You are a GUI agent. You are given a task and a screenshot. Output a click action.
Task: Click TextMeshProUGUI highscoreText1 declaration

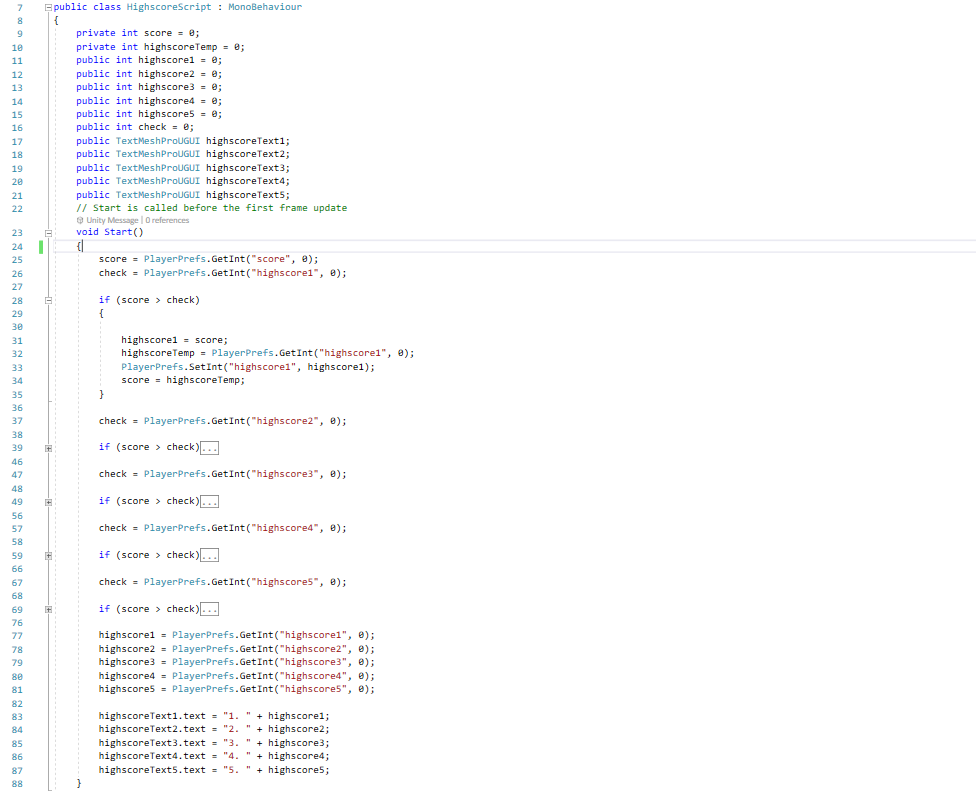(183, 141)
